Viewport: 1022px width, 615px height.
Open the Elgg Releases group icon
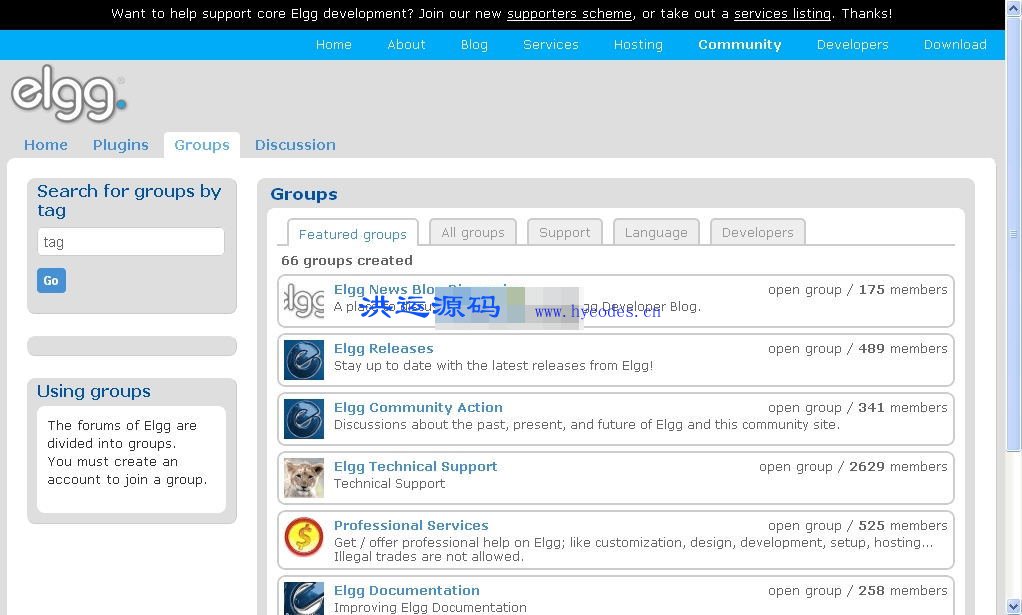(x=304, y=360)
